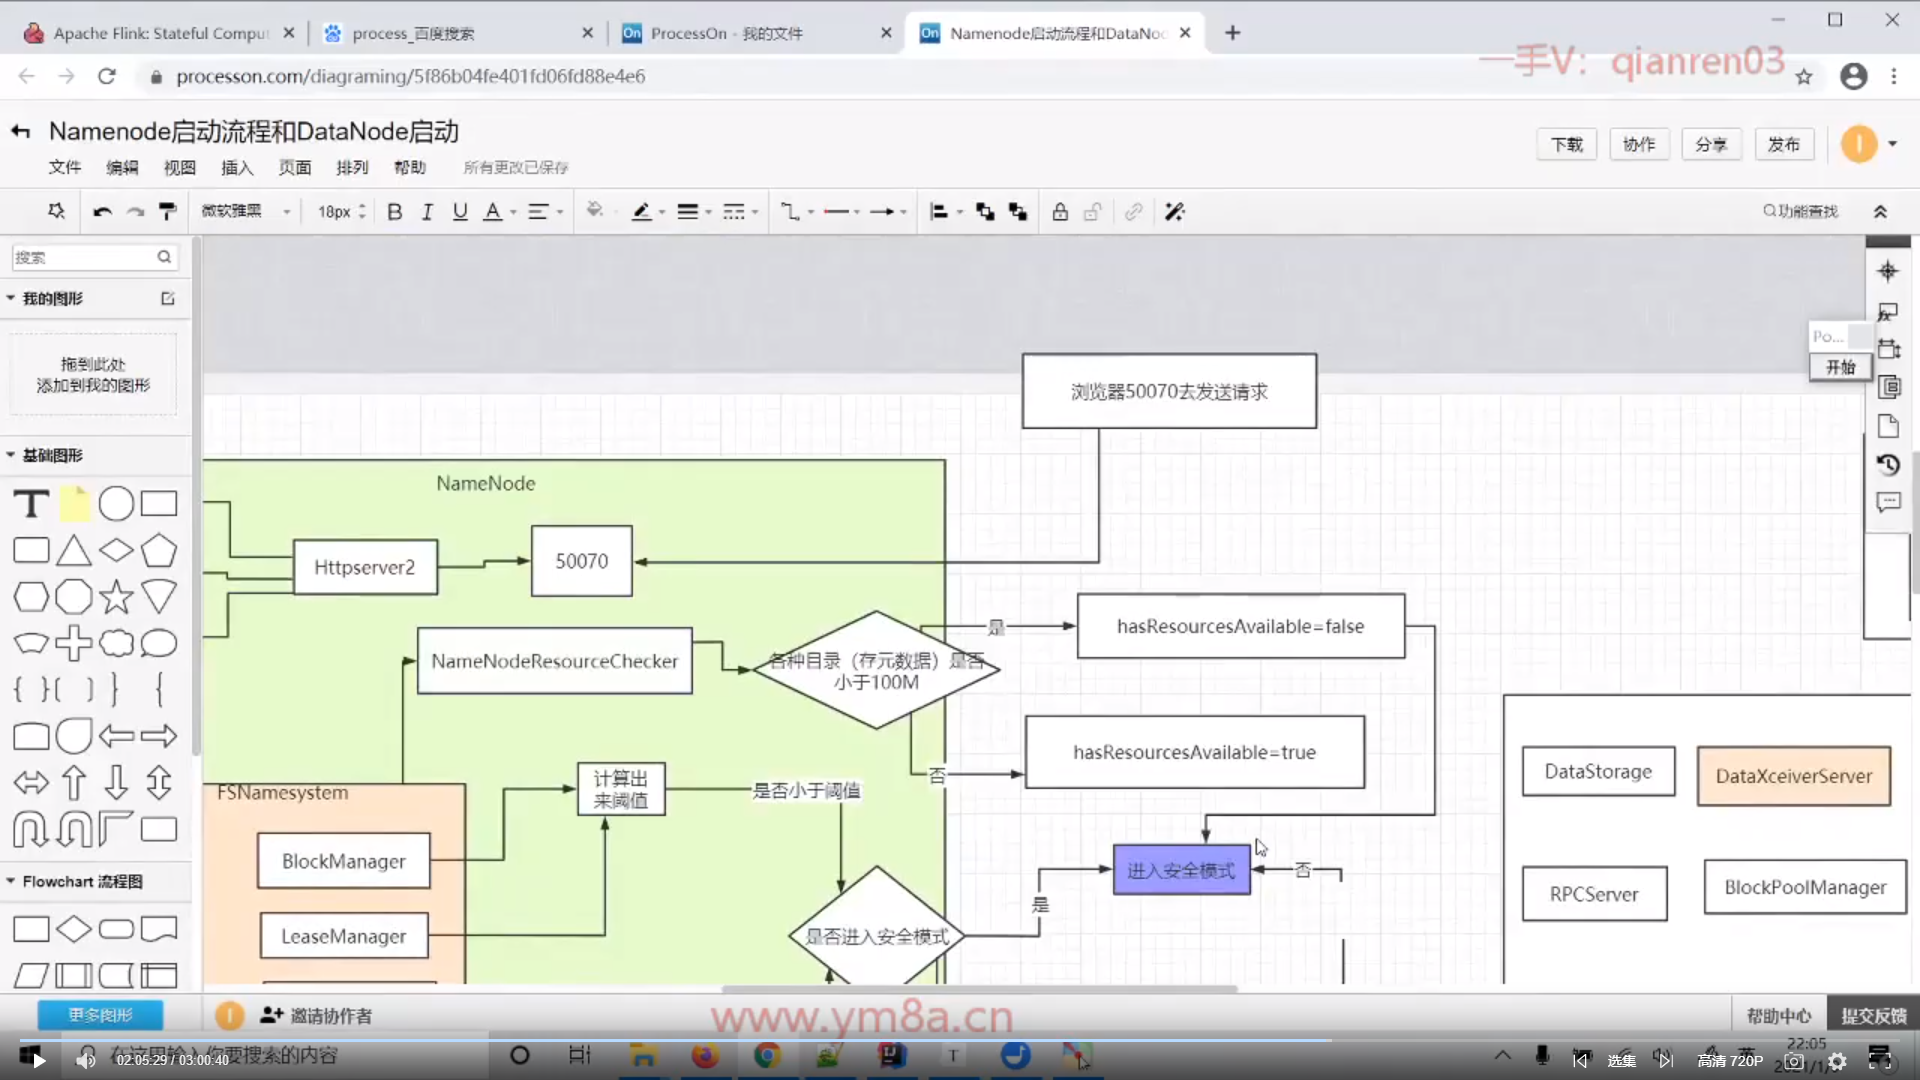The width and height of the screenshot is (1920, 1080).
Task: Click the bring-to-front layer icon
Action: pyautogui.click(x=985, y=212)
